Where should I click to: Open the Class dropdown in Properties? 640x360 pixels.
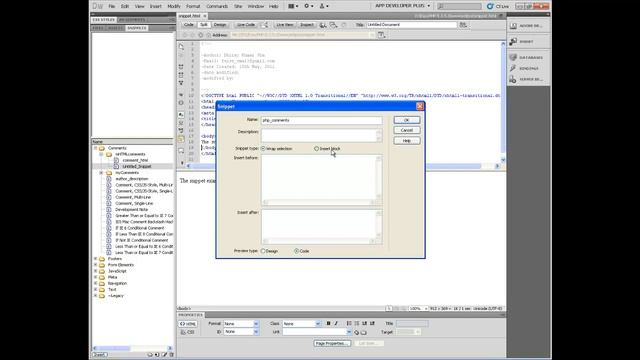[301, 324]
